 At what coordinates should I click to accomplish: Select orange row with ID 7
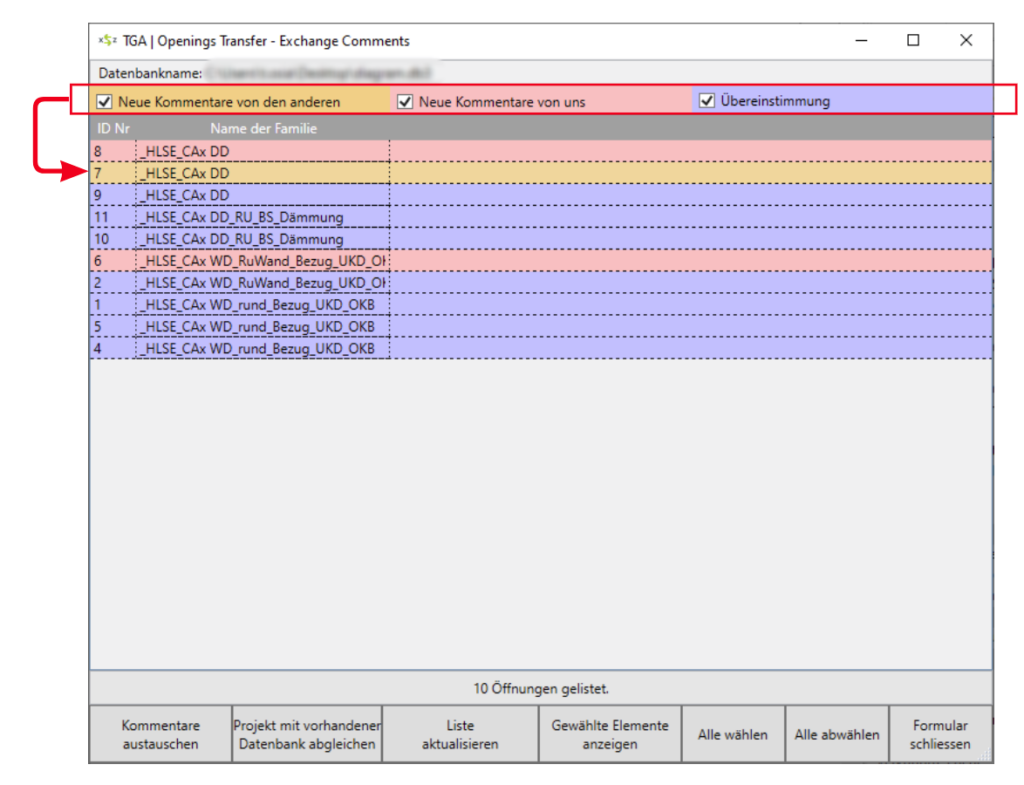click(260, 173)
